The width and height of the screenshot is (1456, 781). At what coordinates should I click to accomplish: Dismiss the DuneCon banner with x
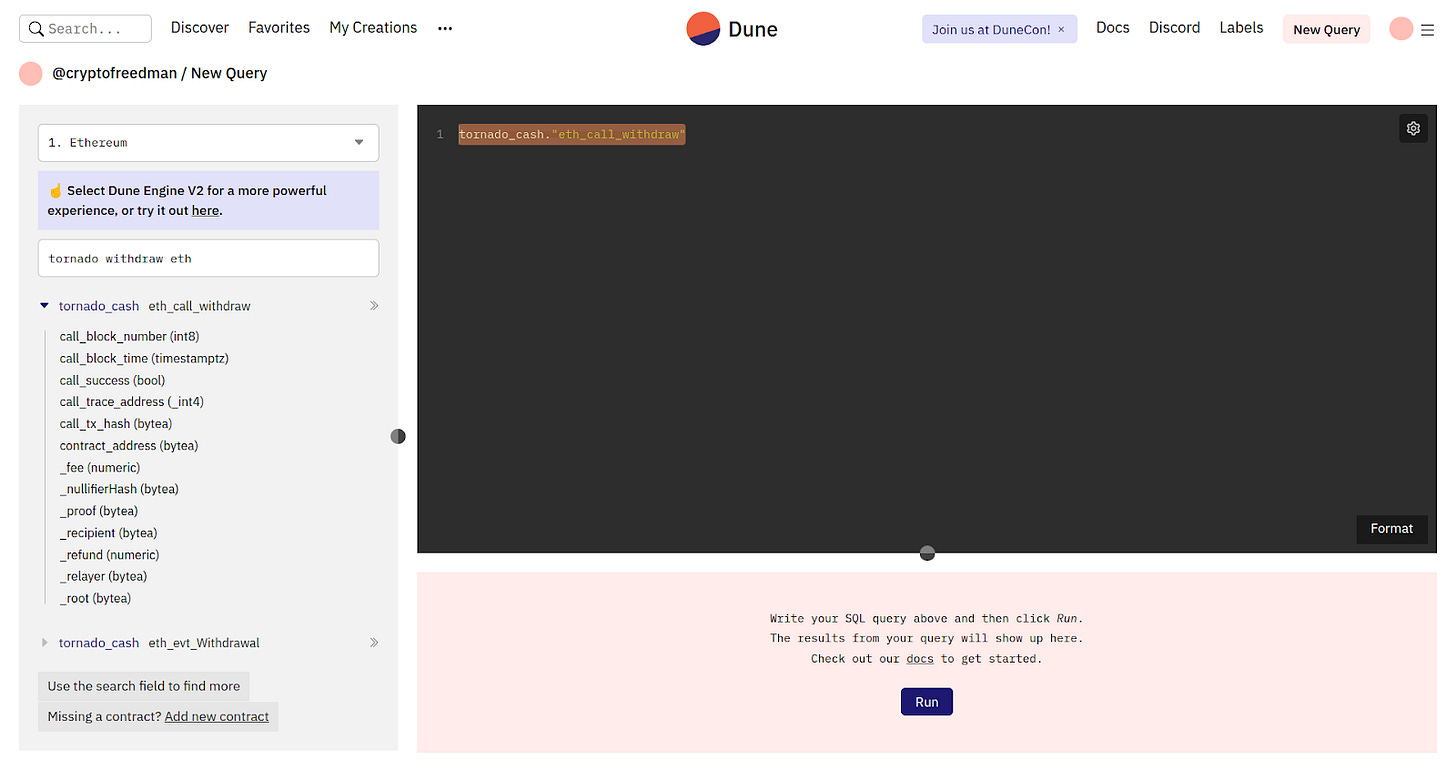pos(1061,29)
